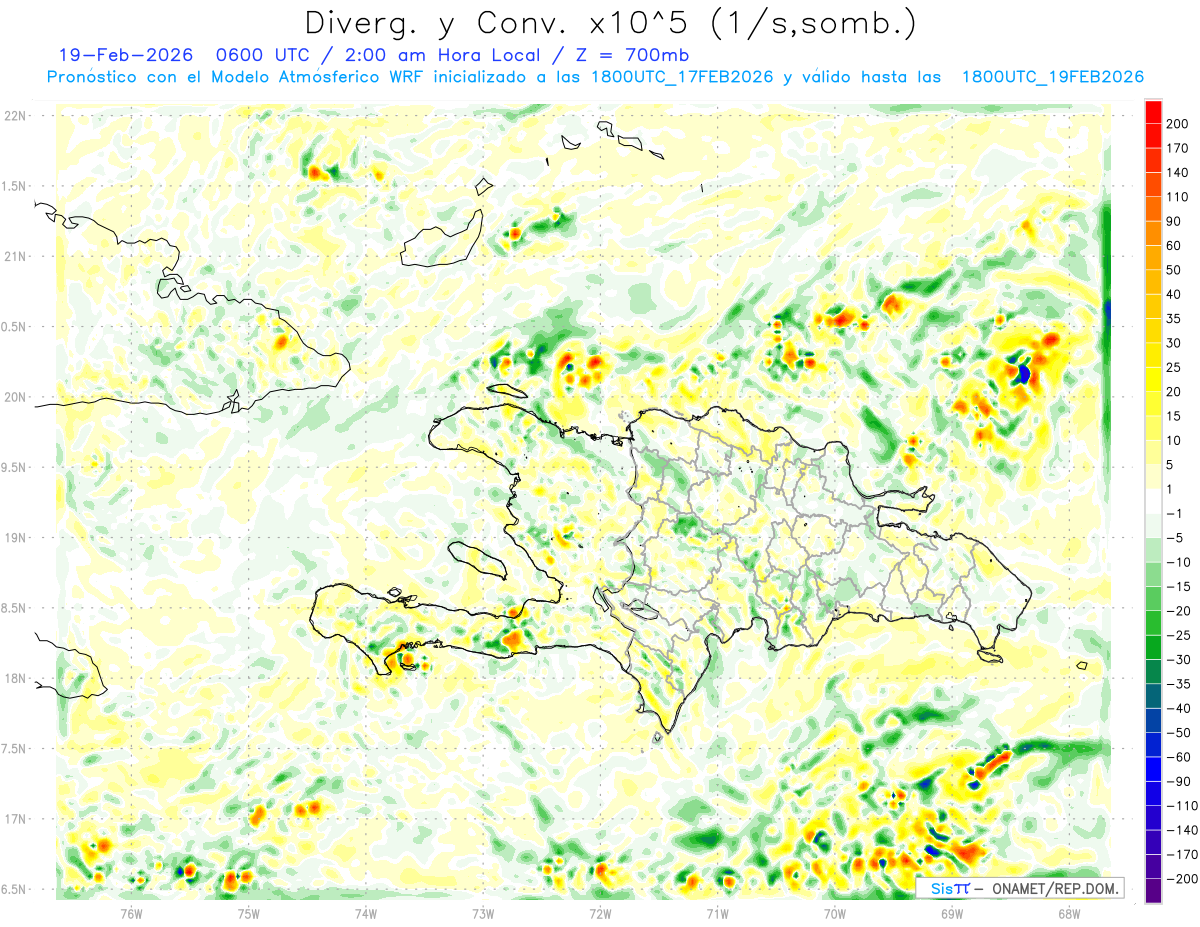Click the 74W longitude axis label

point(366,913)
